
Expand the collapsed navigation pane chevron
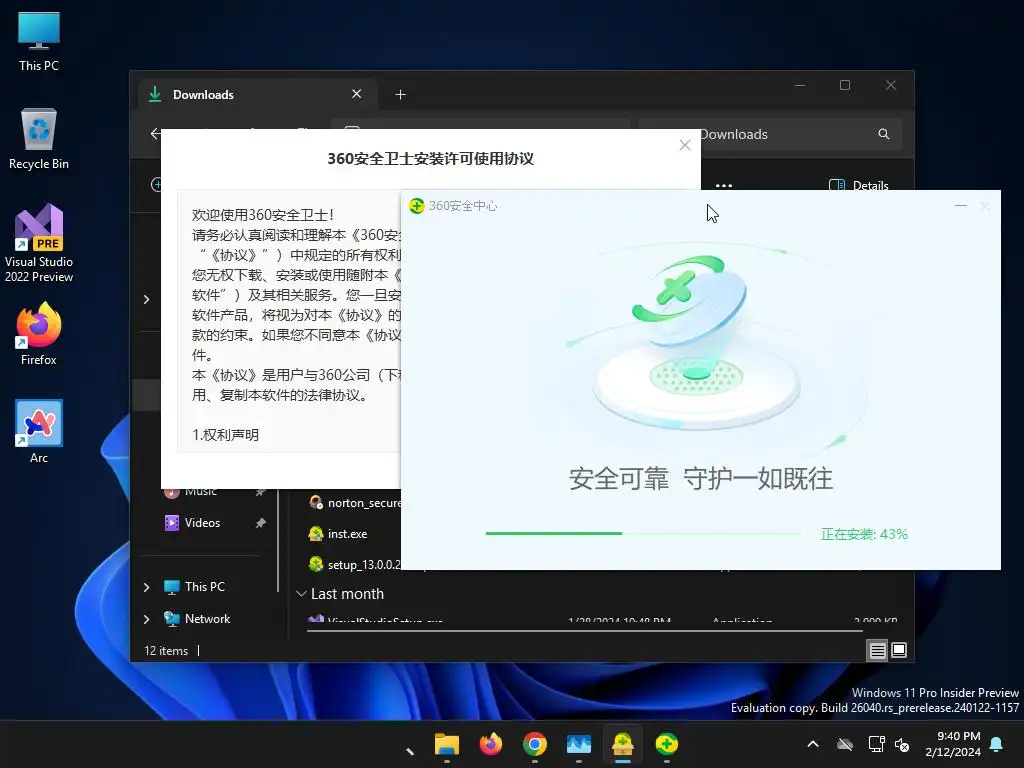point(146,299)
